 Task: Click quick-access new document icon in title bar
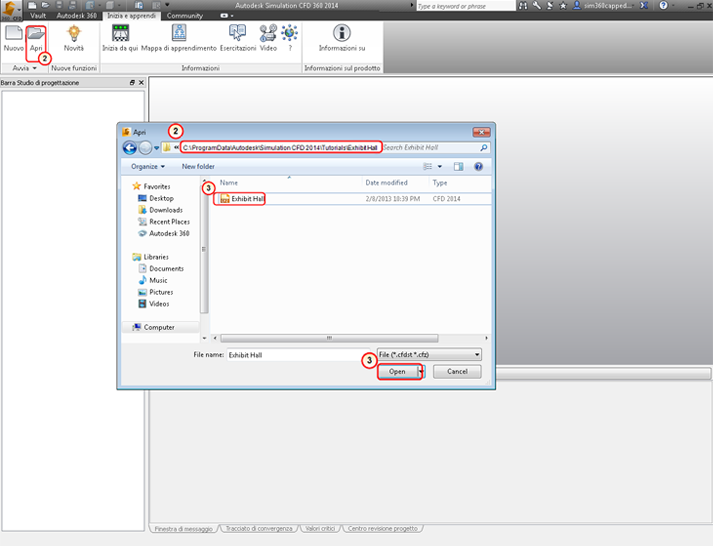pyautogui.click(x=32, y=5)
